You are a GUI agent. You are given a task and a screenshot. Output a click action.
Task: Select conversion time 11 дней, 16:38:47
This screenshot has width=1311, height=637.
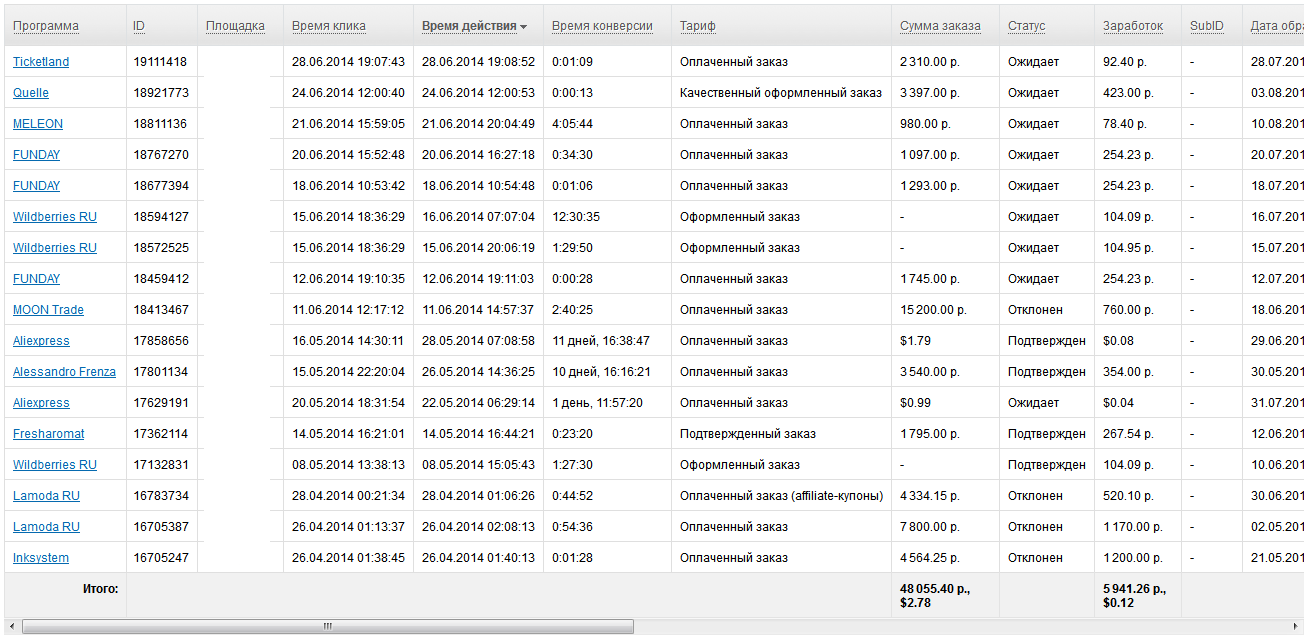click(x=601, y=341)
